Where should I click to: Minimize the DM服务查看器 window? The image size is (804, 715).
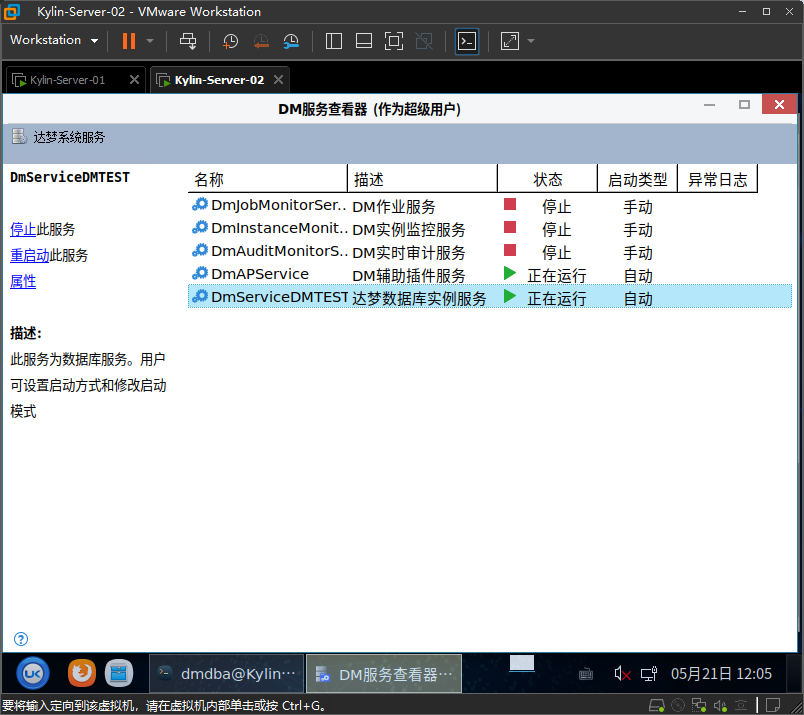point(709,105)
